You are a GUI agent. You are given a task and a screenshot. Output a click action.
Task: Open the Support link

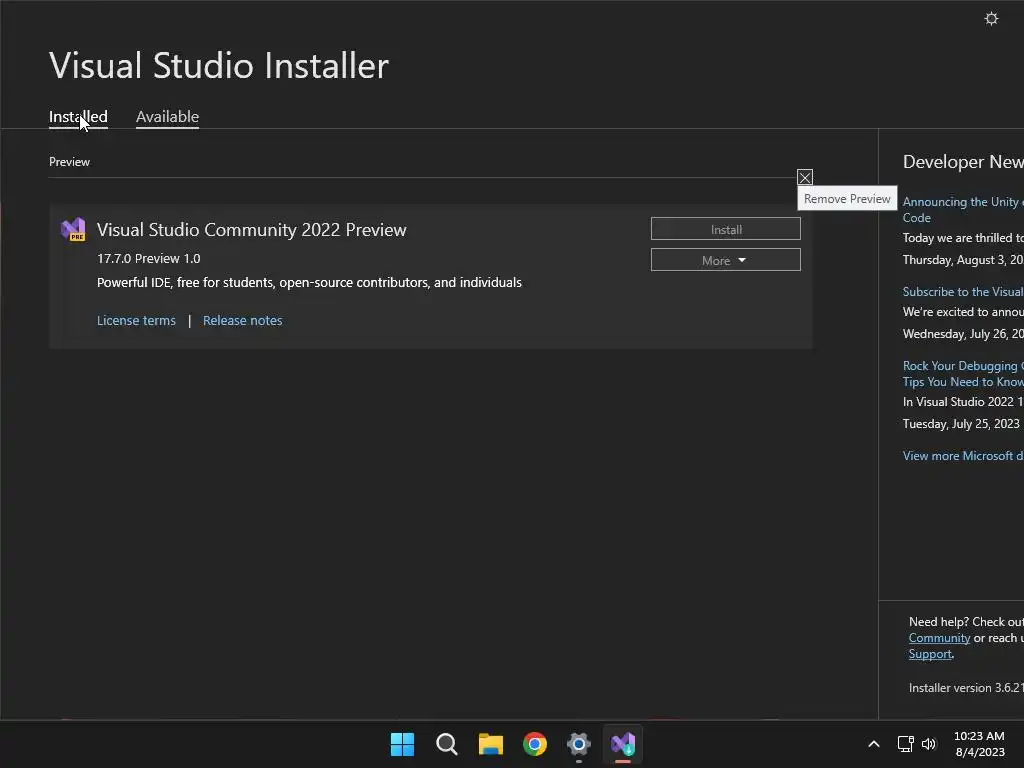tap(930, 654)
